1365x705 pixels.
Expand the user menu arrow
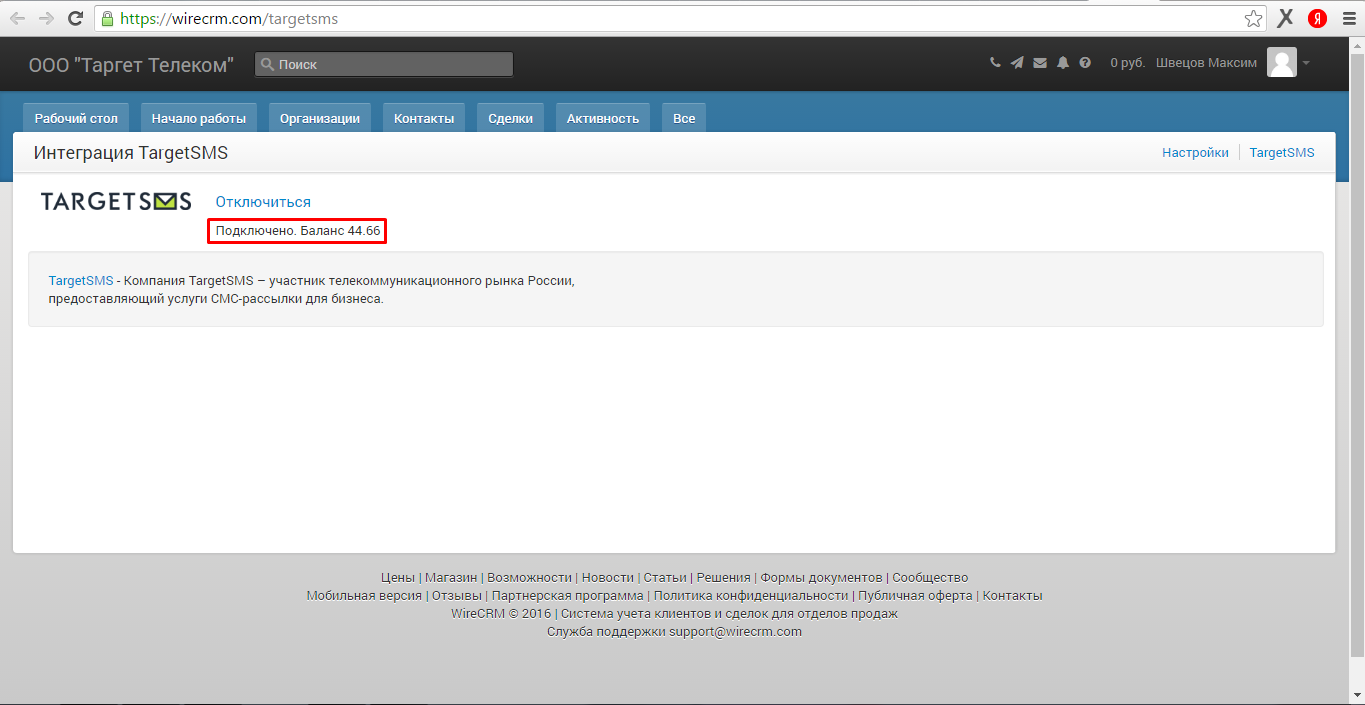(x=1306, y=63)
